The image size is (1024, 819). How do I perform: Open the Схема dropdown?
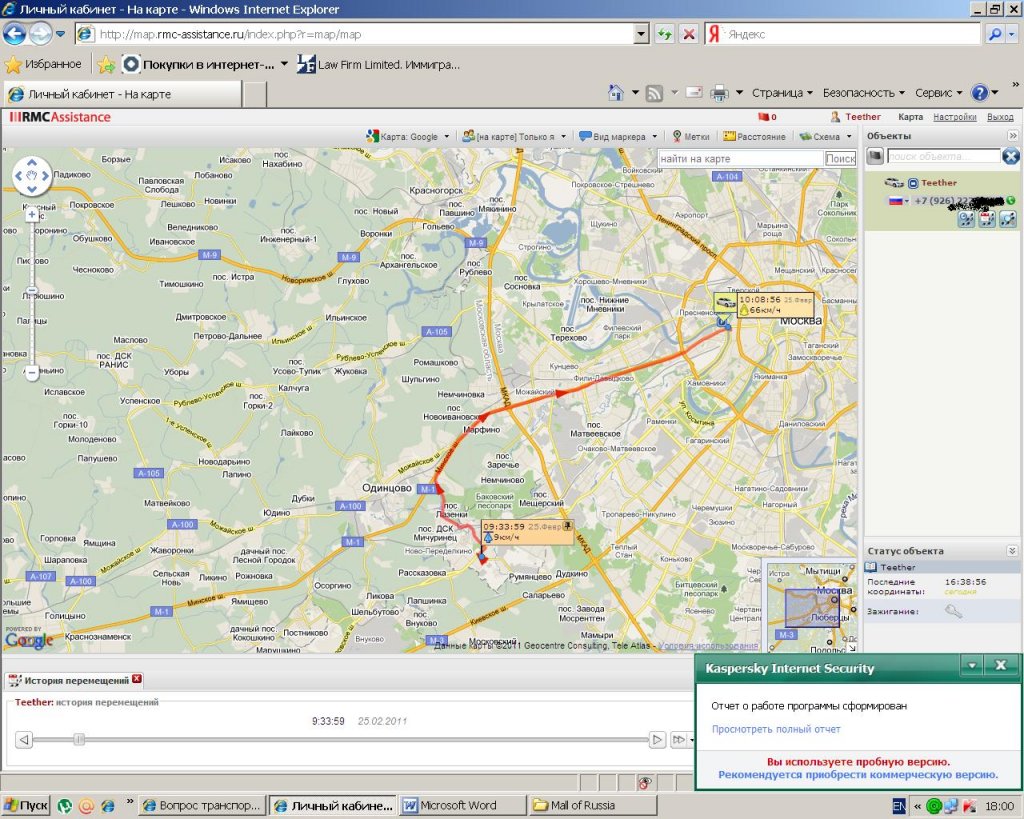click(825, 136)
